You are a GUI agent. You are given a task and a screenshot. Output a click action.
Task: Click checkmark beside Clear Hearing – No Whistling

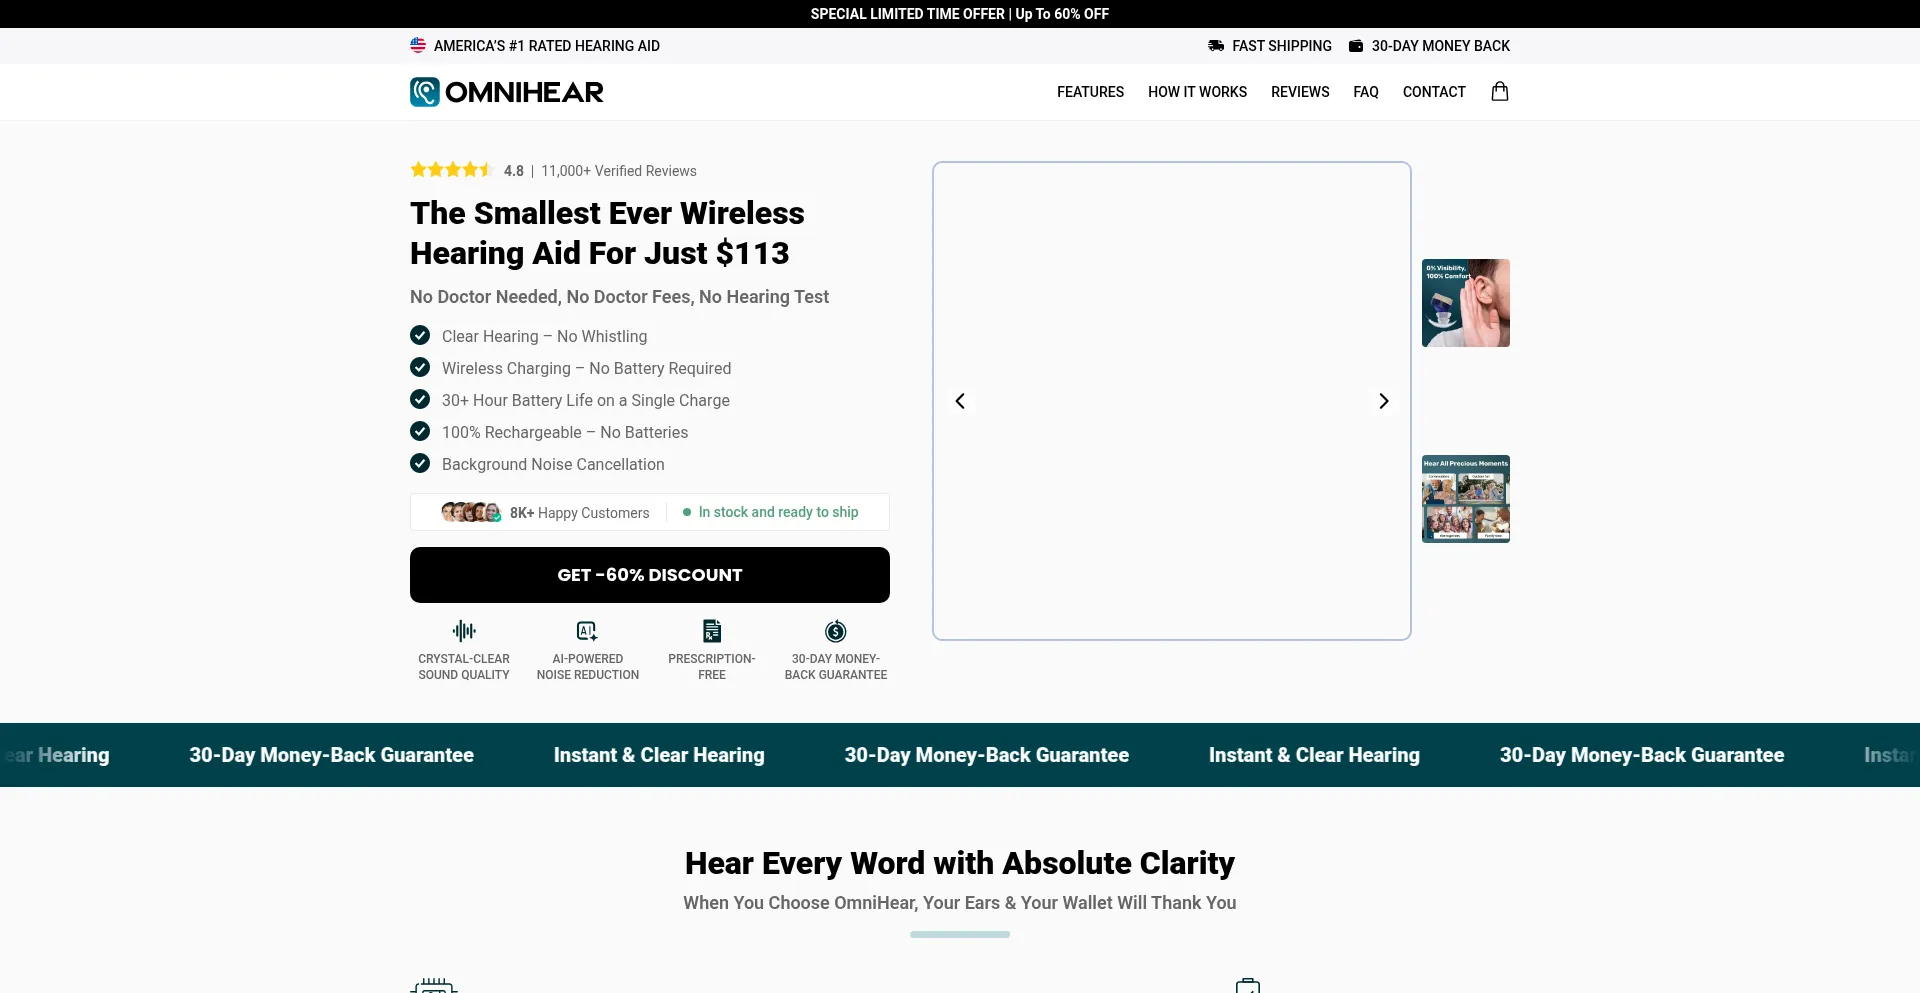(420, 335)
